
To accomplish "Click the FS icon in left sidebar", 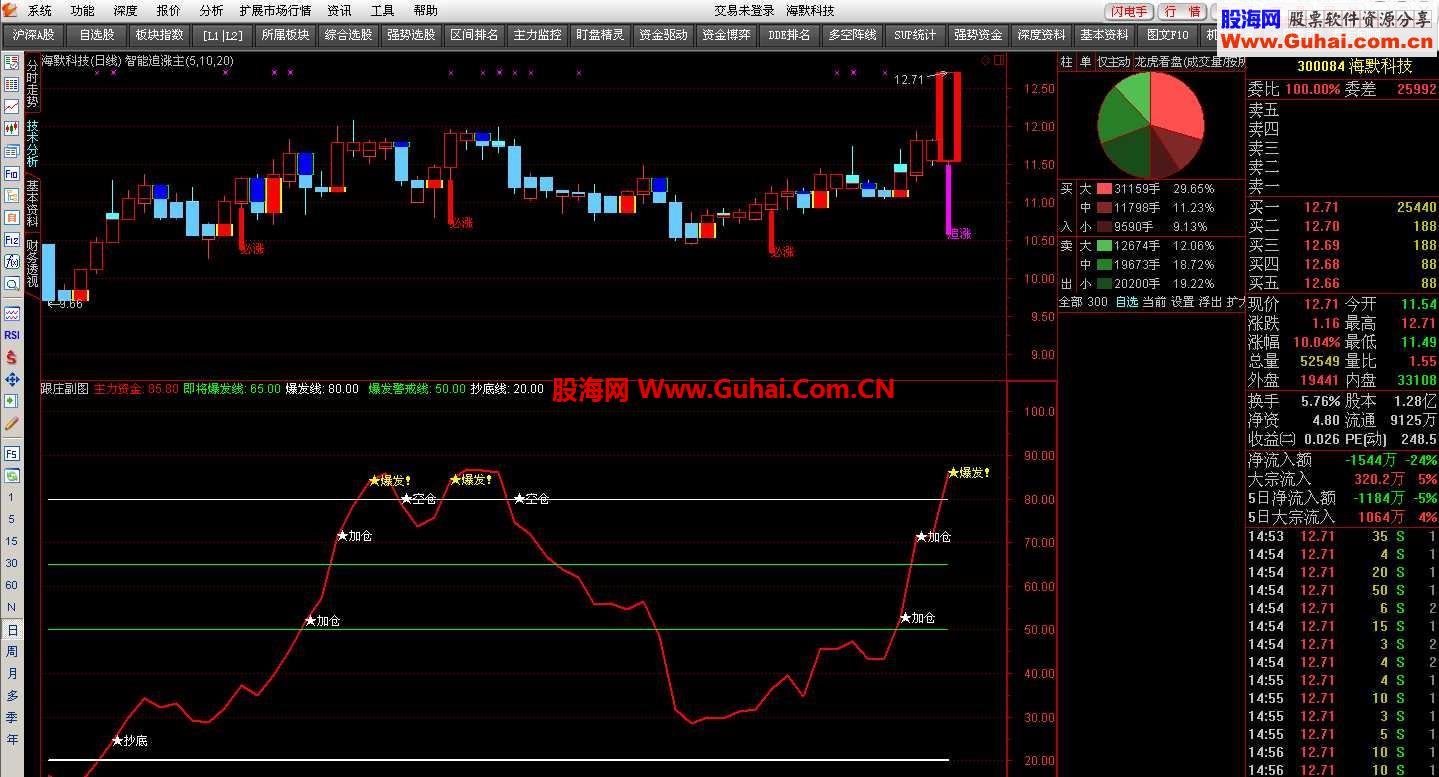I will pos(12,455).
